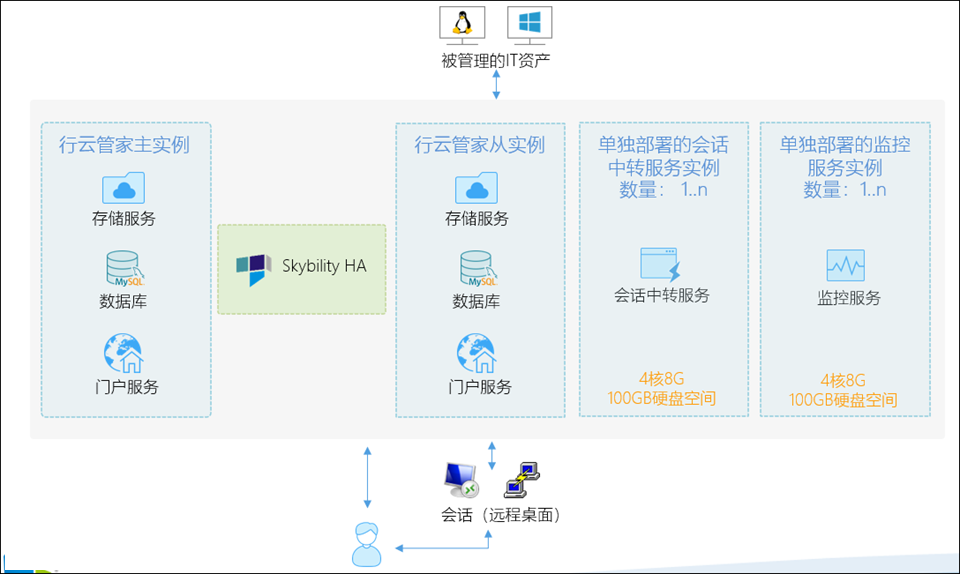Select portal service globe icon in 行云管家主实例
The width and height of the screenshot is (960, 574).
[124, 353]
